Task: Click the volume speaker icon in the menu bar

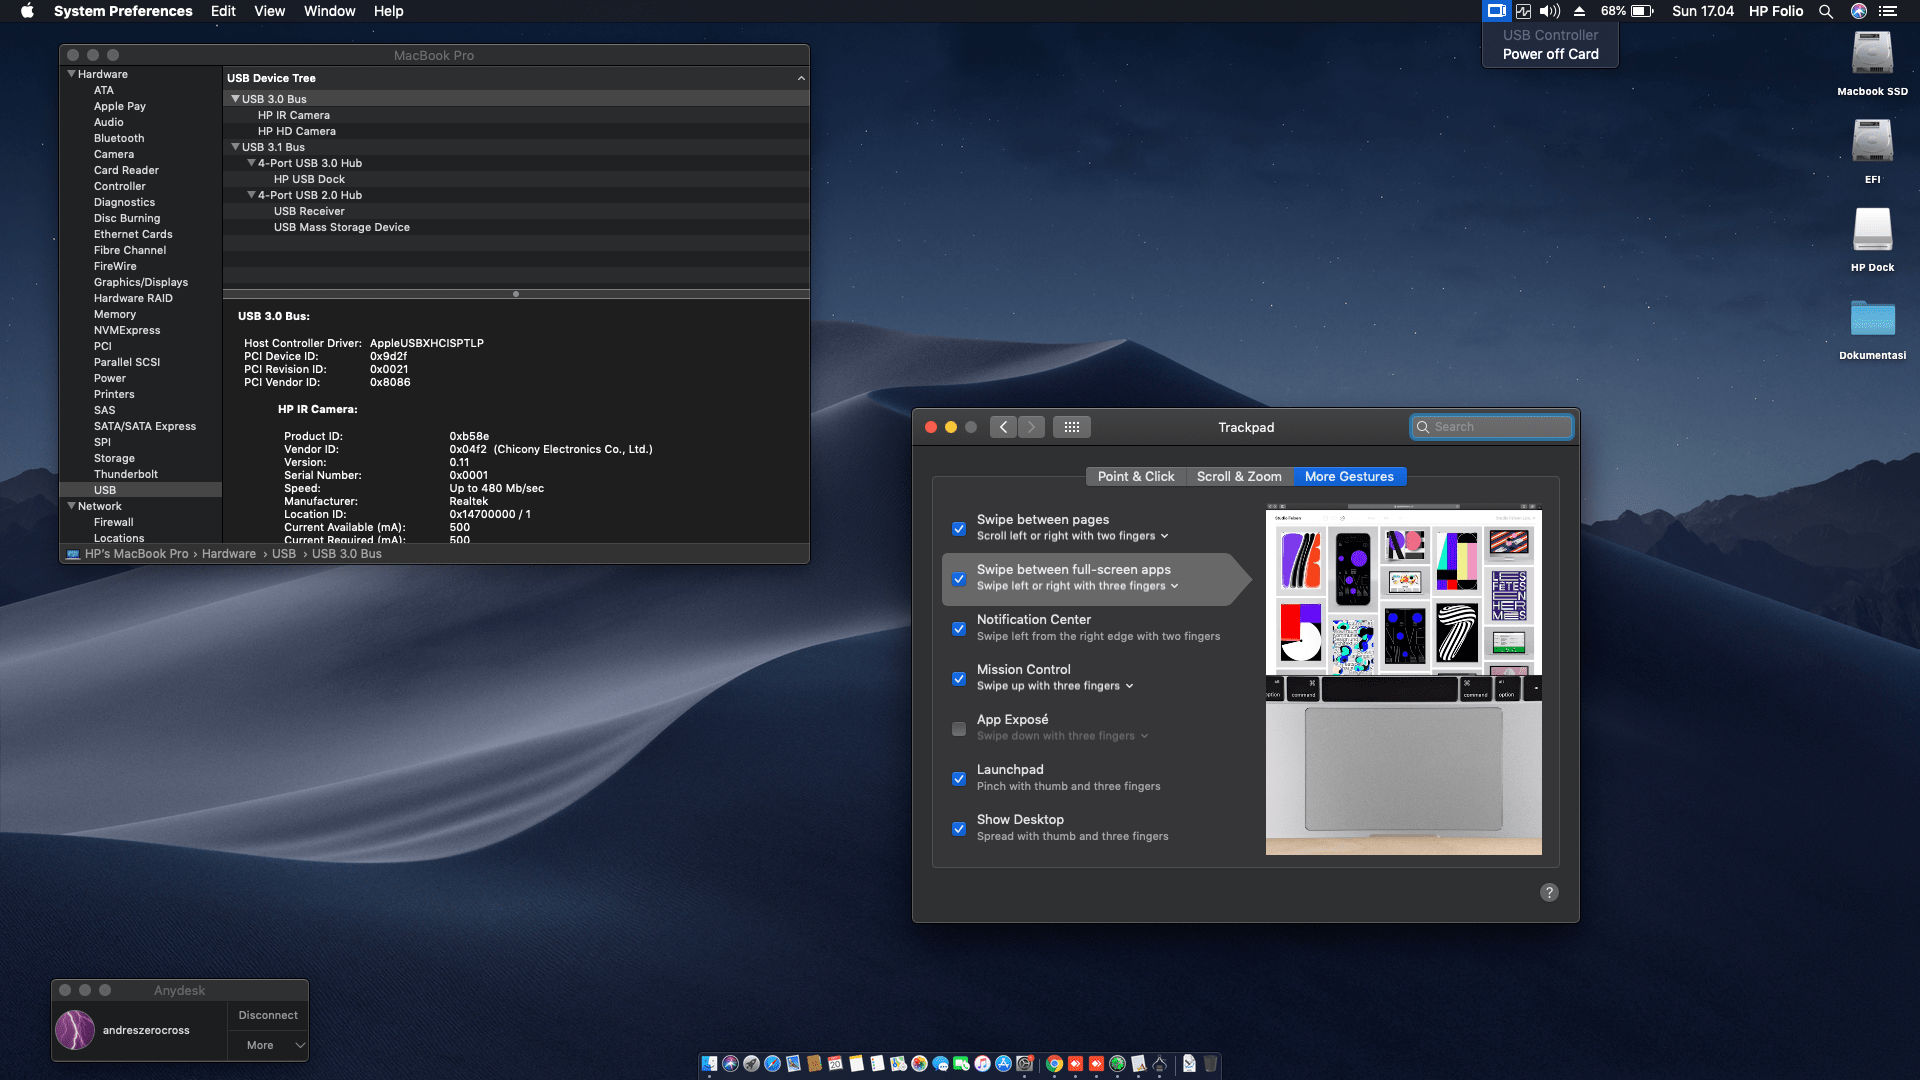Action: tap(1550, 11)
